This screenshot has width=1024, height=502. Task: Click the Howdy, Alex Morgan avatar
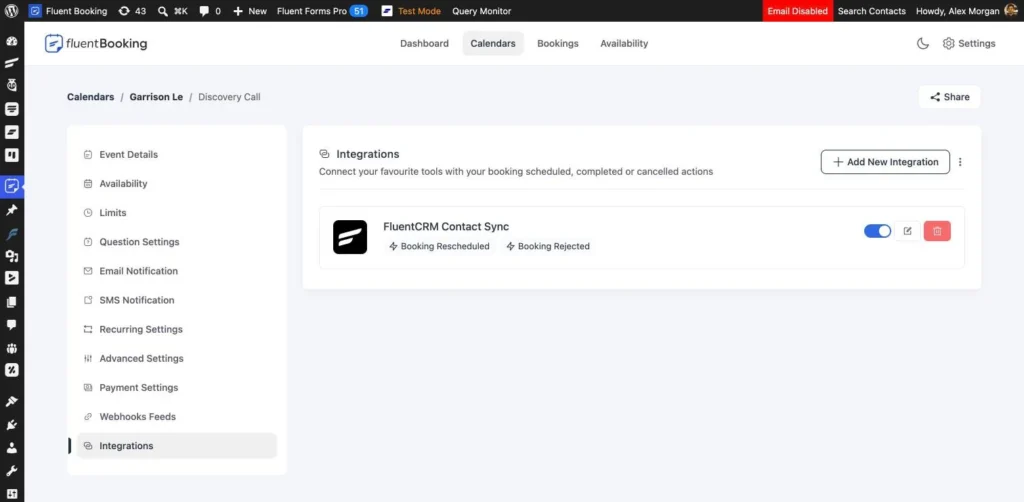tap(1010, 11)
